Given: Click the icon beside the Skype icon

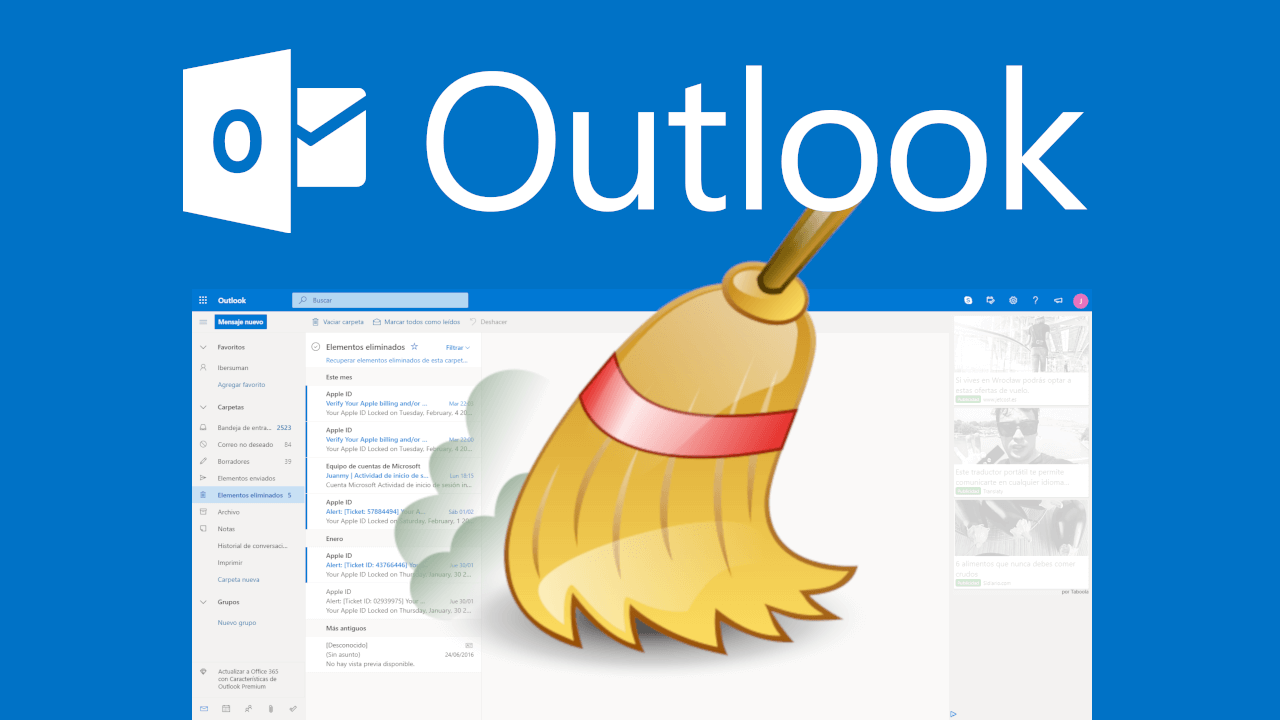Looking at the screenshot, I should click(x=990, y=300).
